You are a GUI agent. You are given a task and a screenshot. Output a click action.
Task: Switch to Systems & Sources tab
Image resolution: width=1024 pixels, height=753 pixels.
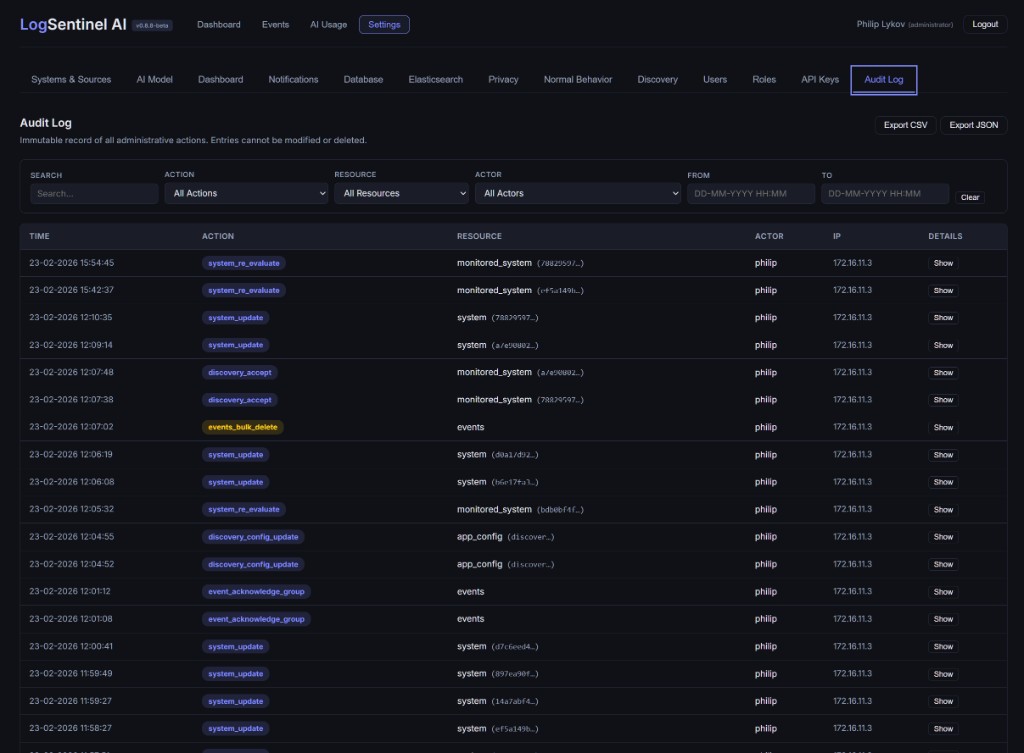(71, 79)
